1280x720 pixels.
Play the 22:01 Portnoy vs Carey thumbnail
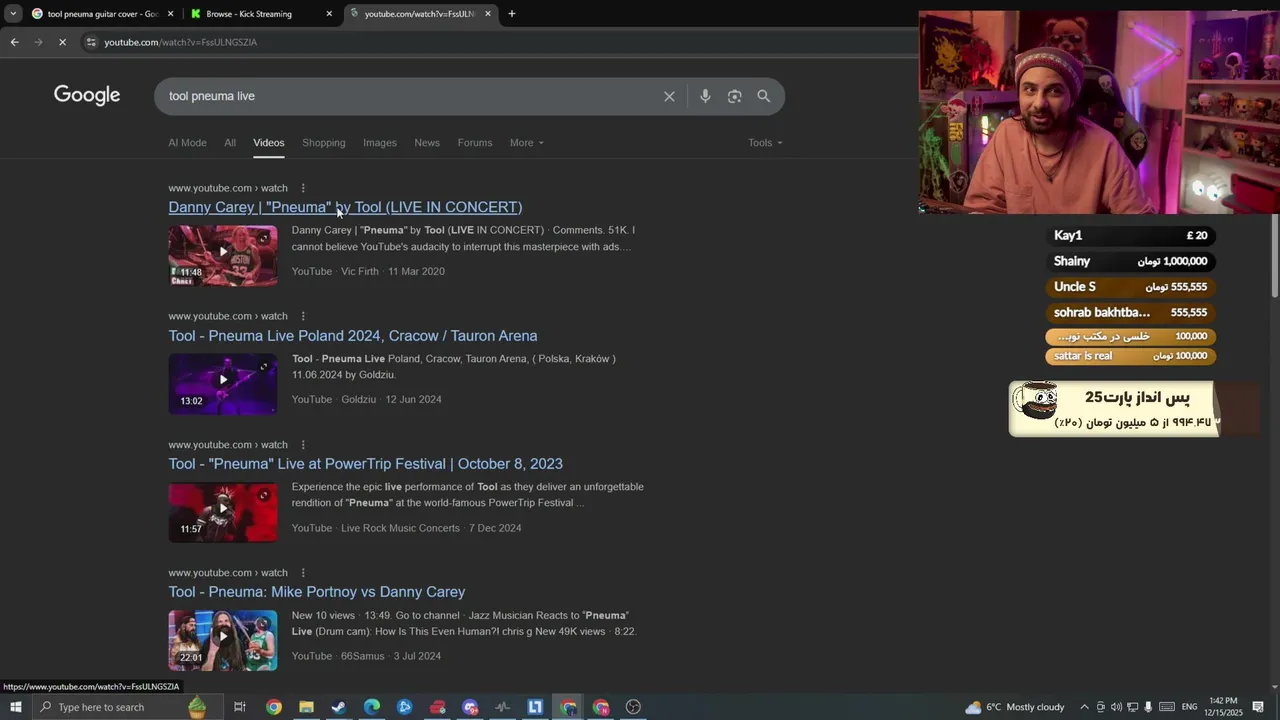[x=223, y=641]
